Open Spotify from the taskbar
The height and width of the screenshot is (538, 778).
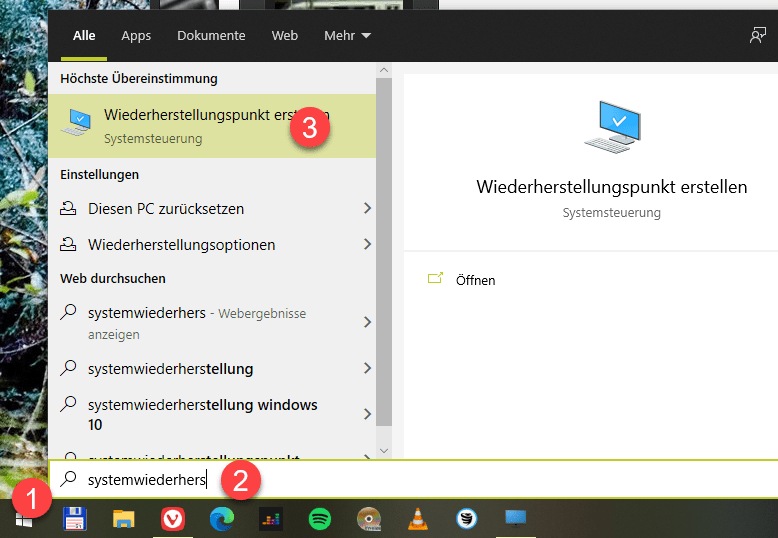320,519
